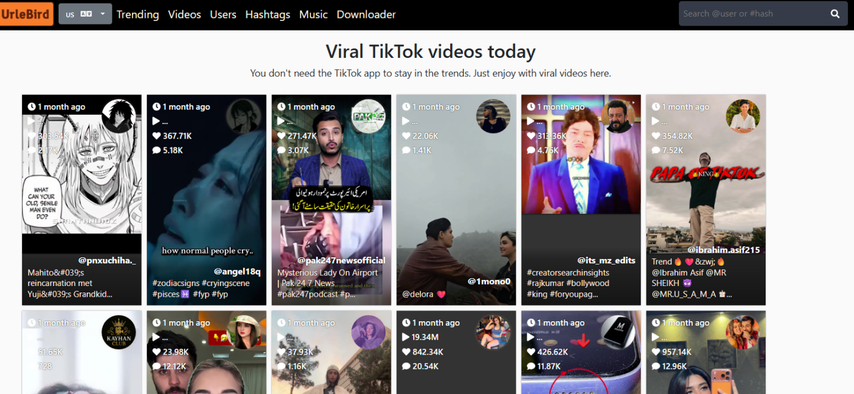Click the UrleBird logo
The image size is (854, 394).
click(x=26, y=14)
